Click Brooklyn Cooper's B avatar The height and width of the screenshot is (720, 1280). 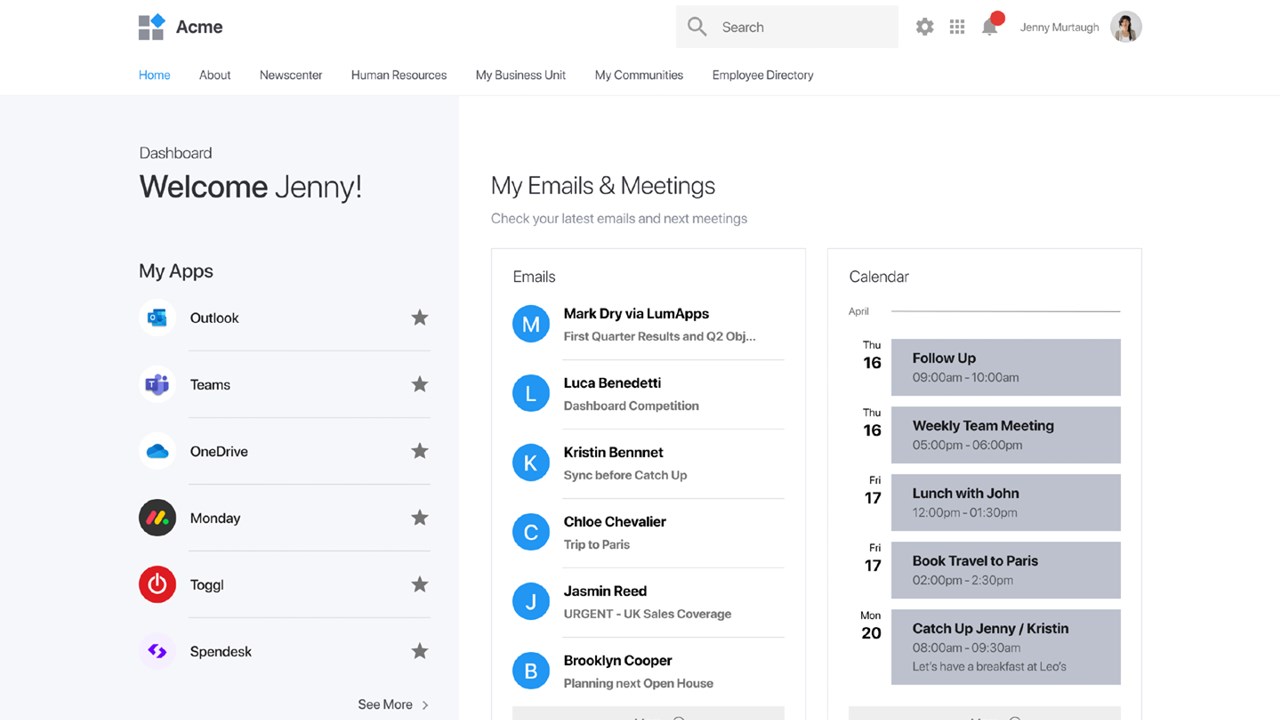coord(531,671)
